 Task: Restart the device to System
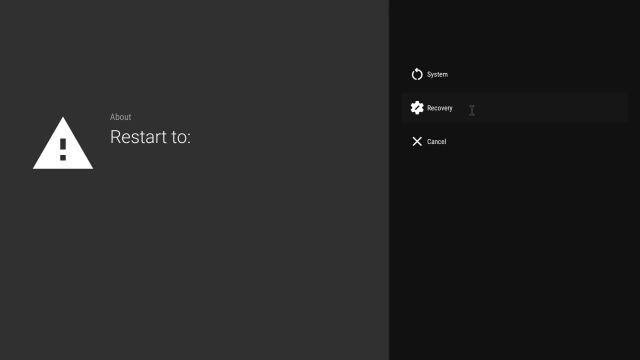514,74
